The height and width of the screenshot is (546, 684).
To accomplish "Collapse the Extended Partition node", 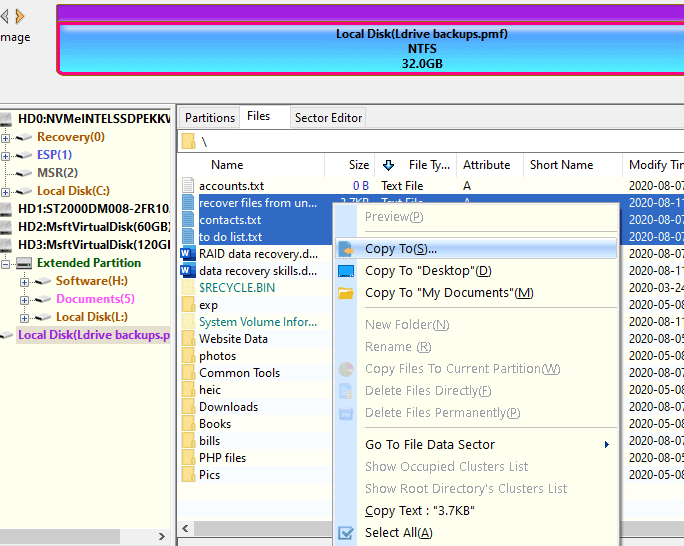I will coord(6,263).
